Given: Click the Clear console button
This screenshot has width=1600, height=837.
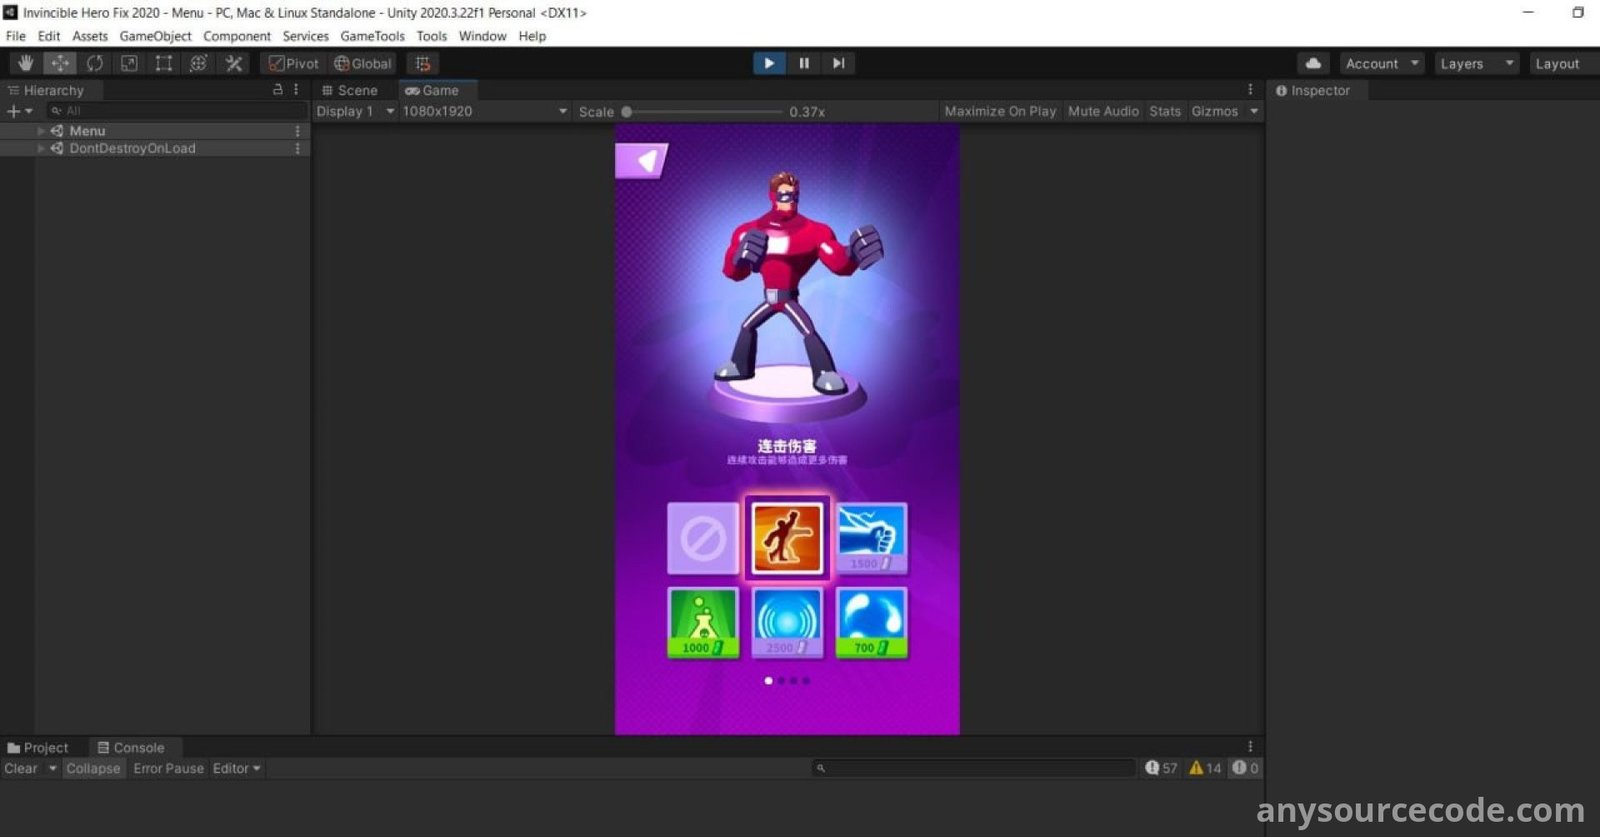Looking at the screenshot, I should pyautogui.click(x=21, y=768).
